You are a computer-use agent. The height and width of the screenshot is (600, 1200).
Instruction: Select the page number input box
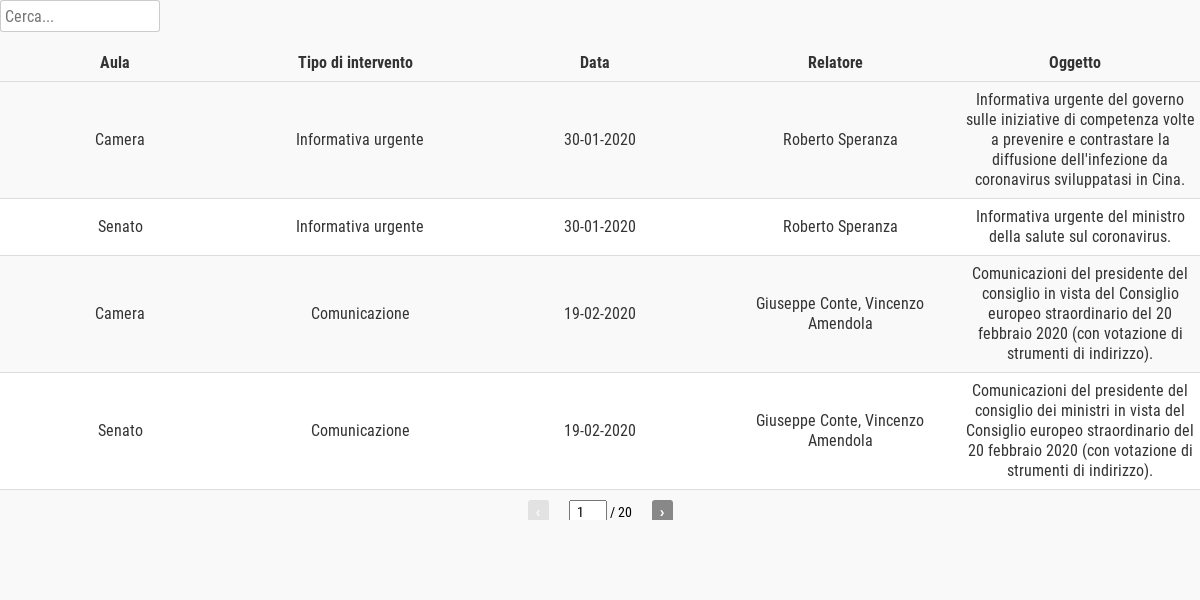(x=588, y=511)
